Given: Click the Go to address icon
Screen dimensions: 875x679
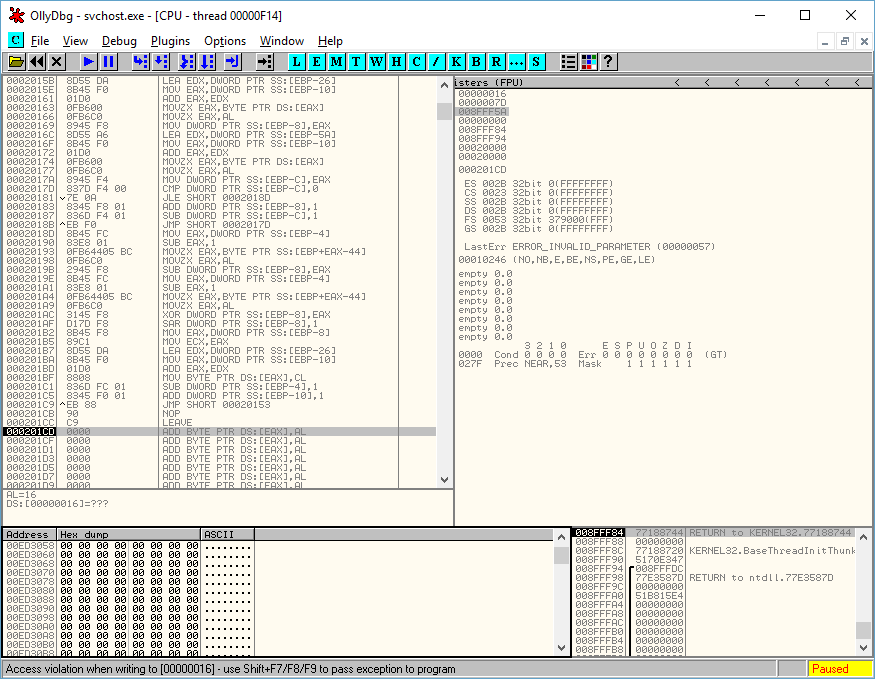Looking at the screenshot, I should coord(265,61).
